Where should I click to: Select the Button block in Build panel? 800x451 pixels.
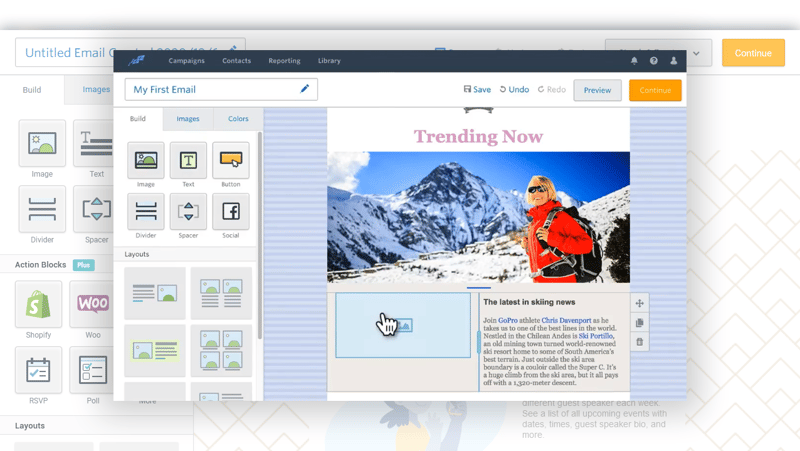(231, 160)
